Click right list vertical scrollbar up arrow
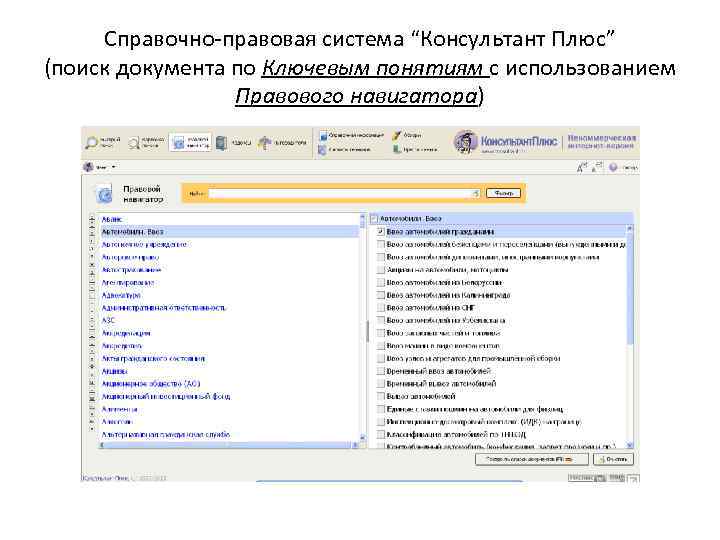 coord(630,228)
